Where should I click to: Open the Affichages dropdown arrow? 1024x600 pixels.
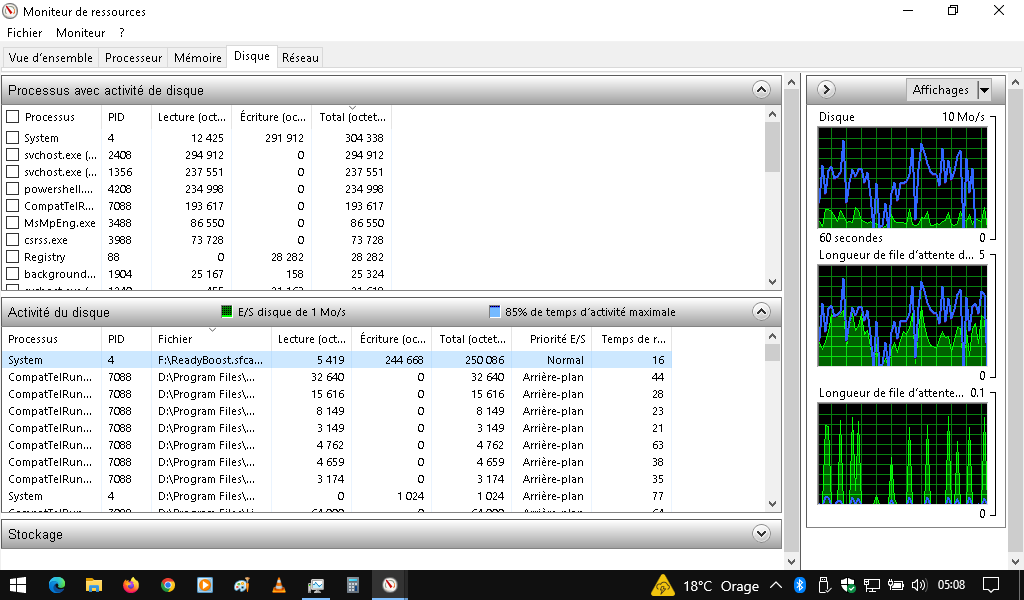click(984, 89)
